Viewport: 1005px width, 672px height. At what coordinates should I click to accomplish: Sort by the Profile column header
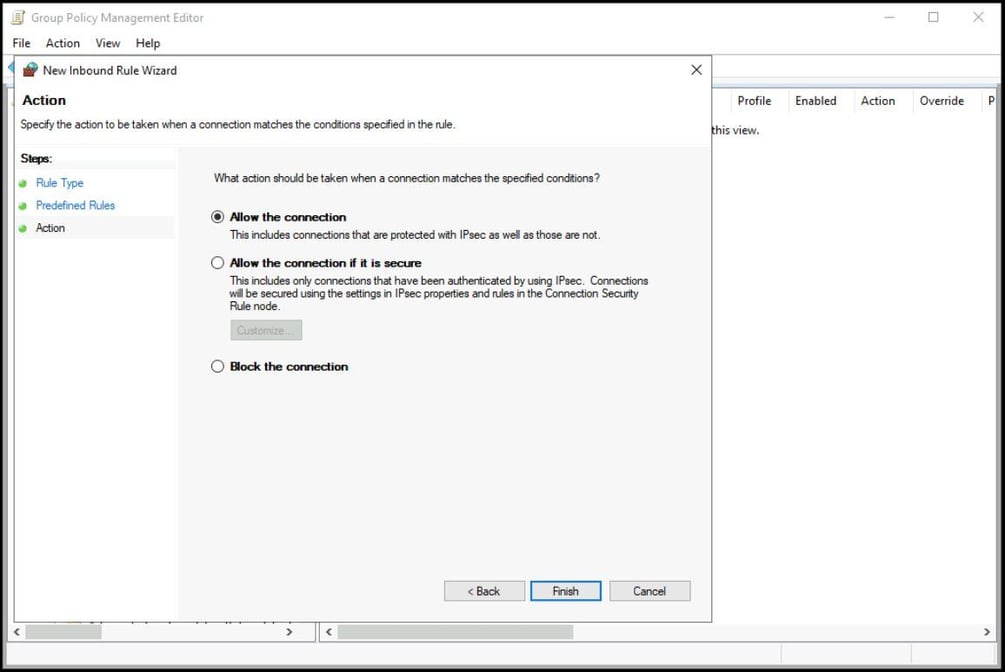click(x=754, y=101)
